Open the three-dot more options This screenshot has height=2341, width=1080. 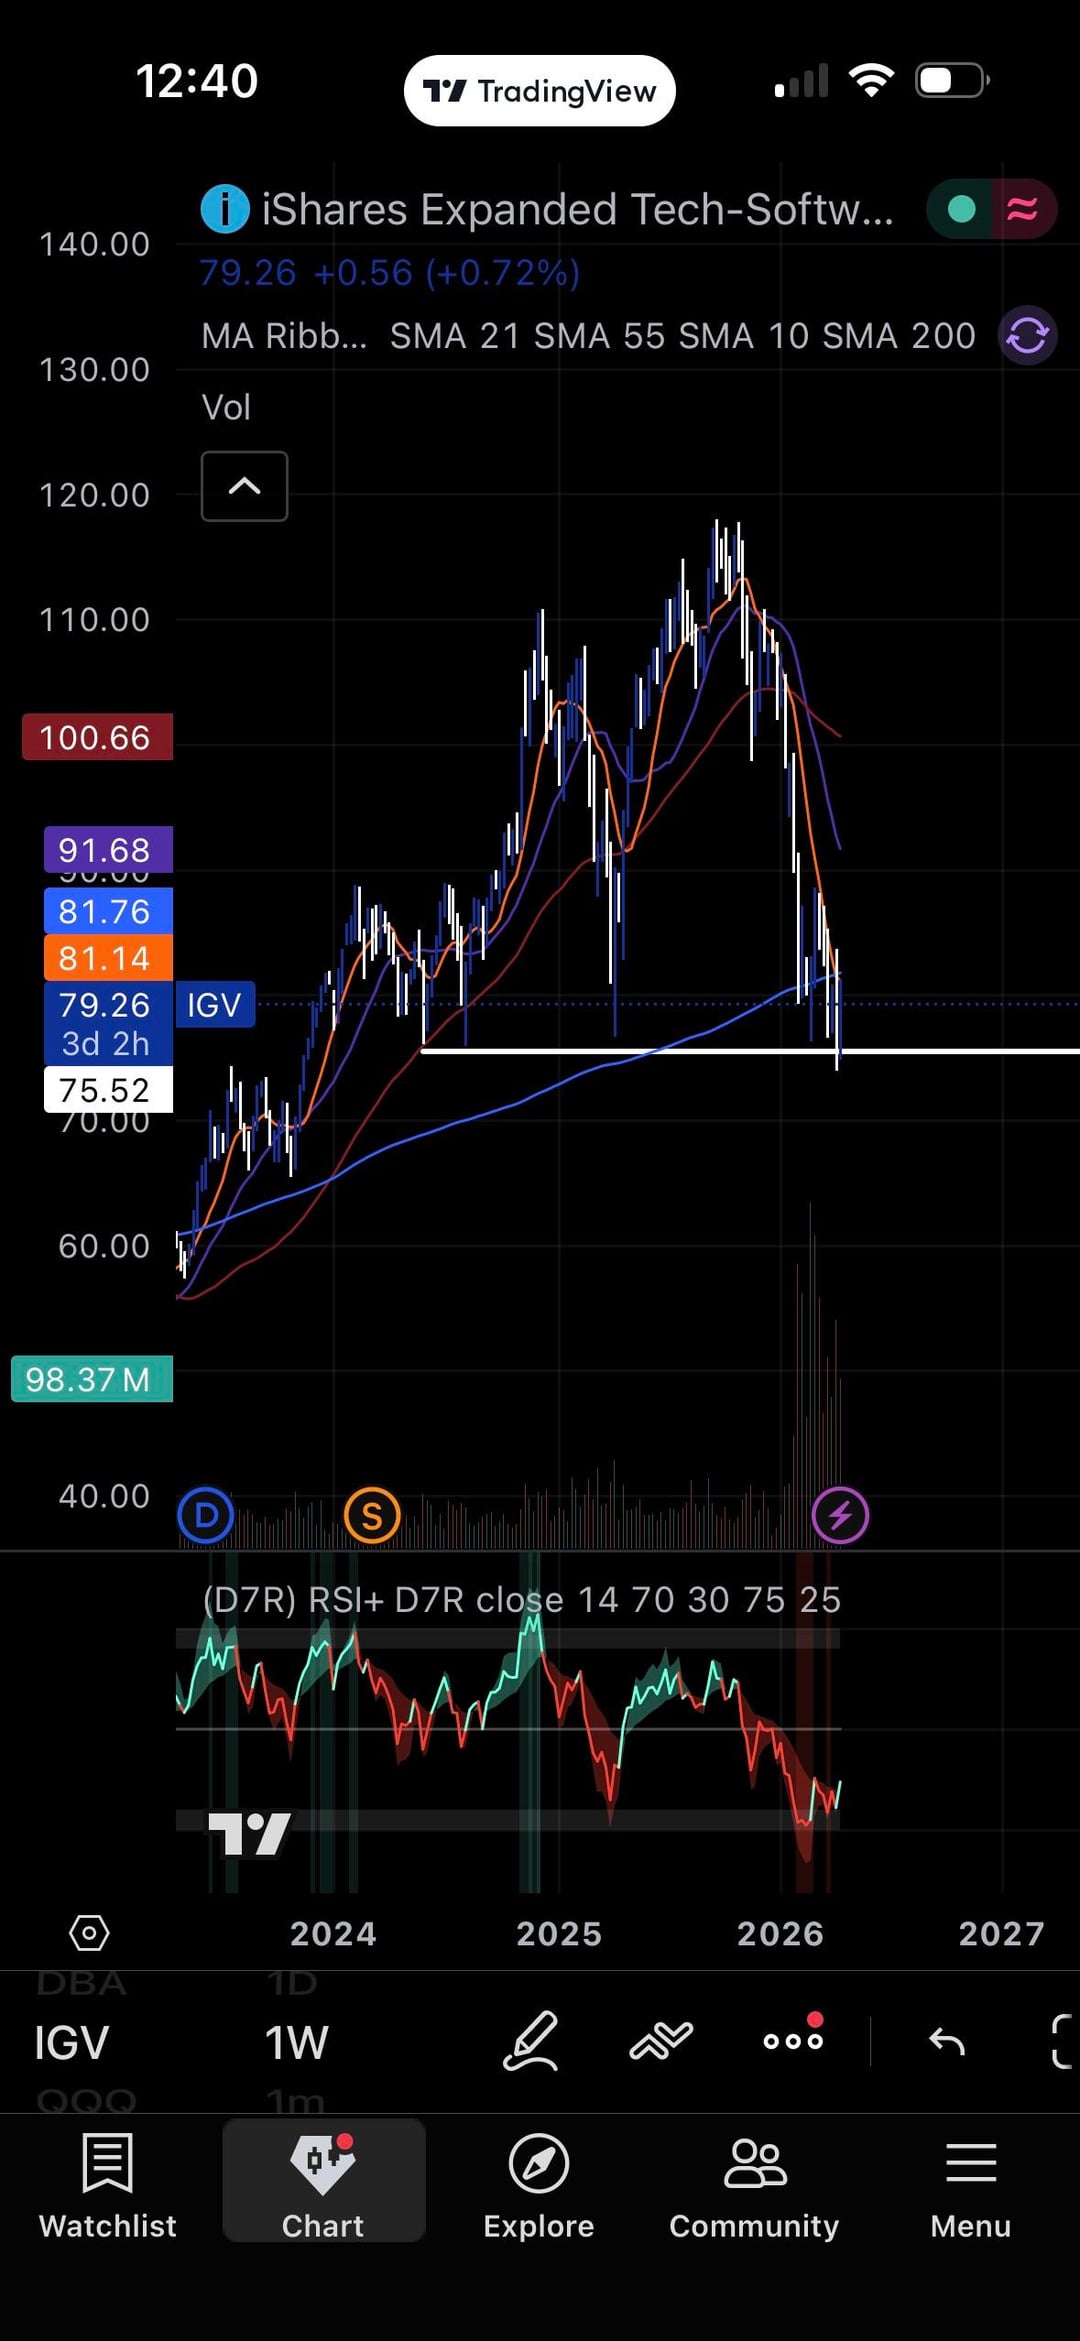(x=793, y=2040)
